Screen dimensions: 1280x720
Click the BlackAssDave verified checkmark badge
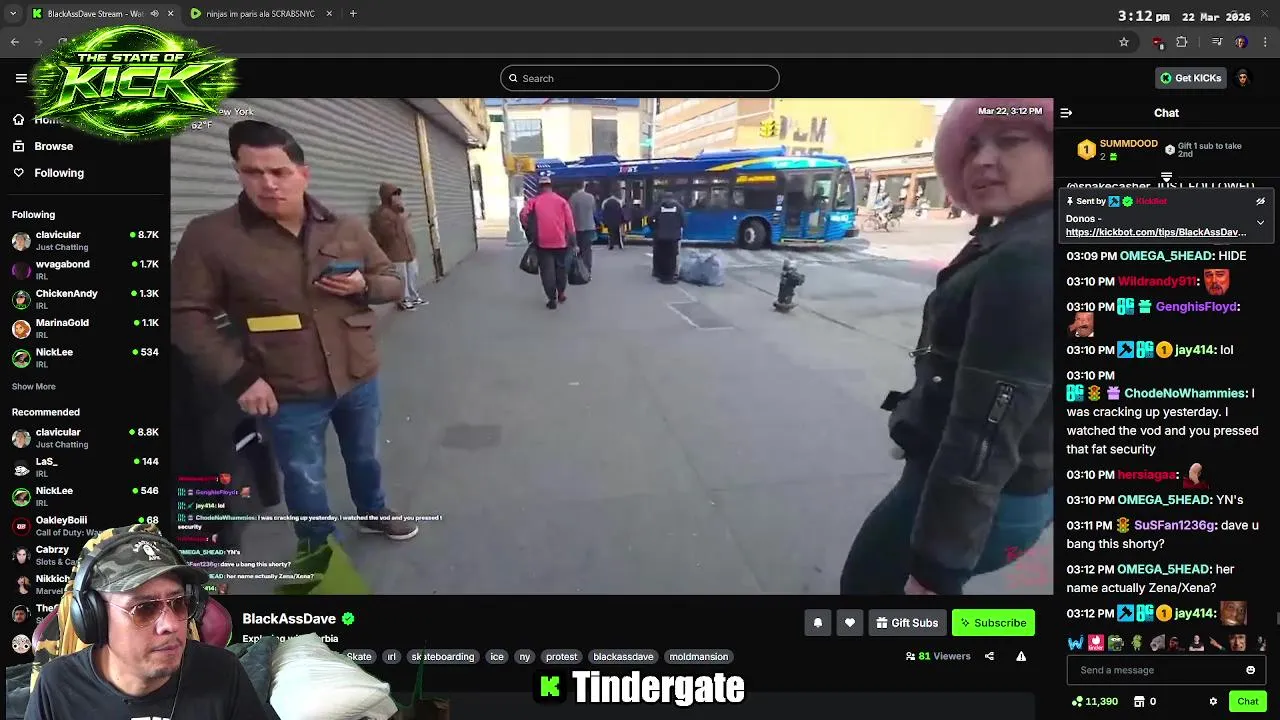click(x=348, y=619)
